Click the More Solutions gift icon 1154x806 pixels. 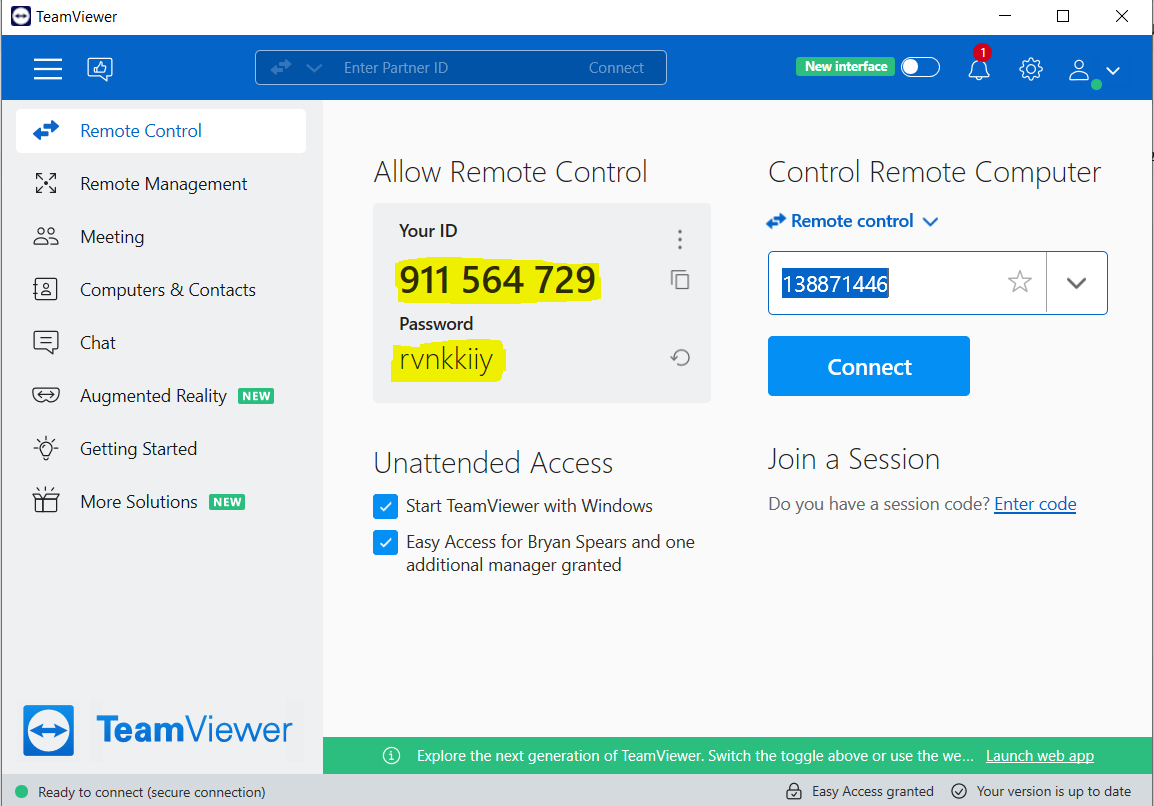[x=46, y=500]
